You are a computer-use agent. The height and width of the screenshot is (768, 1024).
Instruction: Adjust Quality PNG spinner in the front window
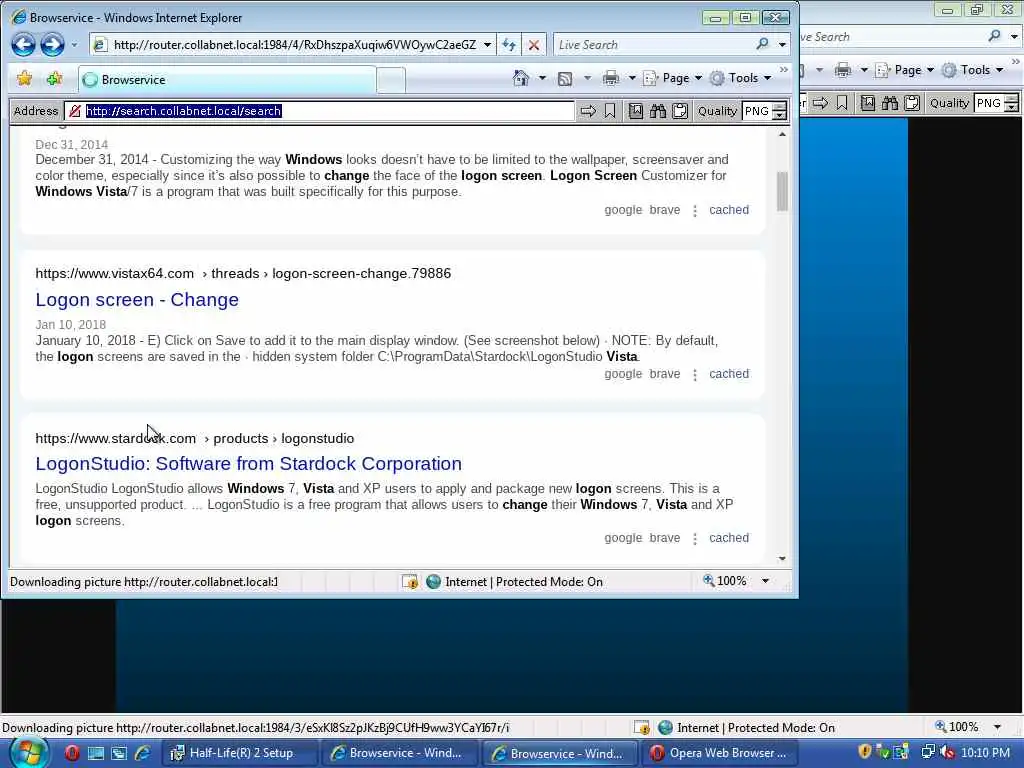point(779,111)
